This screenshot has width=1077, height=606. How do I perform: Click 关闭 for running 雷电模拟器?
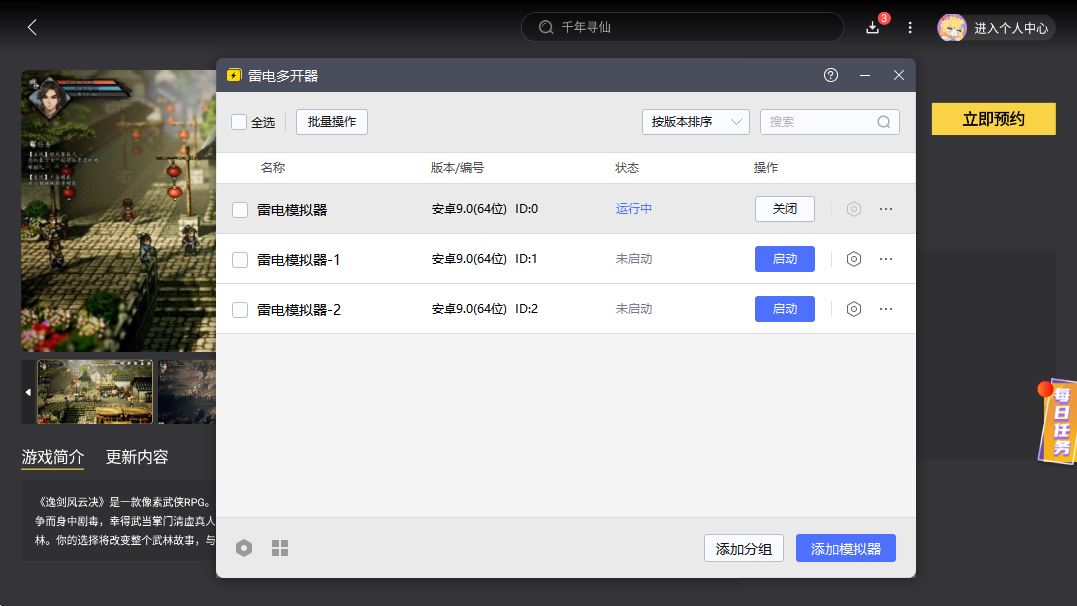(784, 209)
